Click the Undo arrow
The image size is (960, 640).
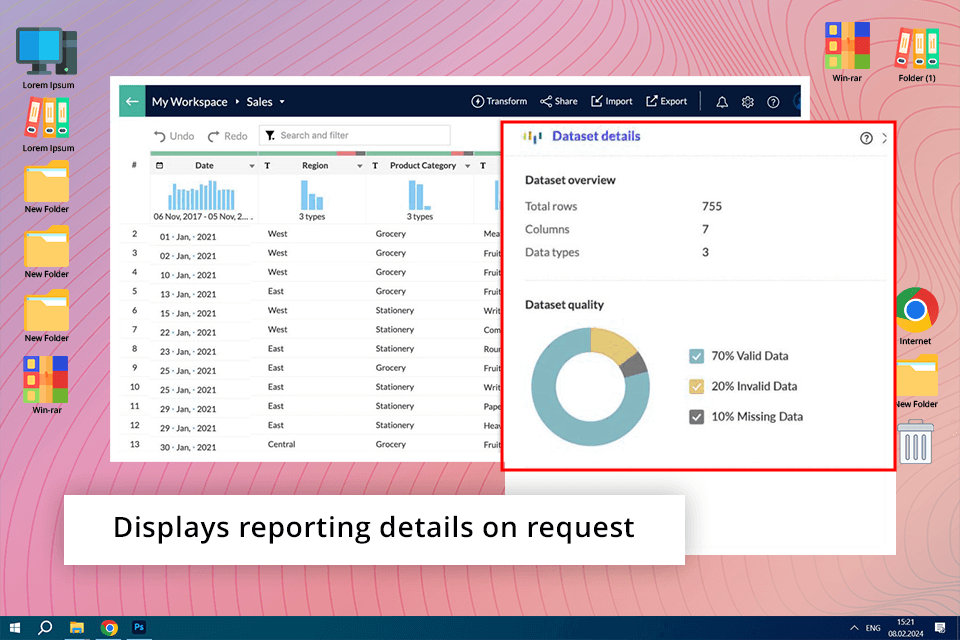click(160, 136)
